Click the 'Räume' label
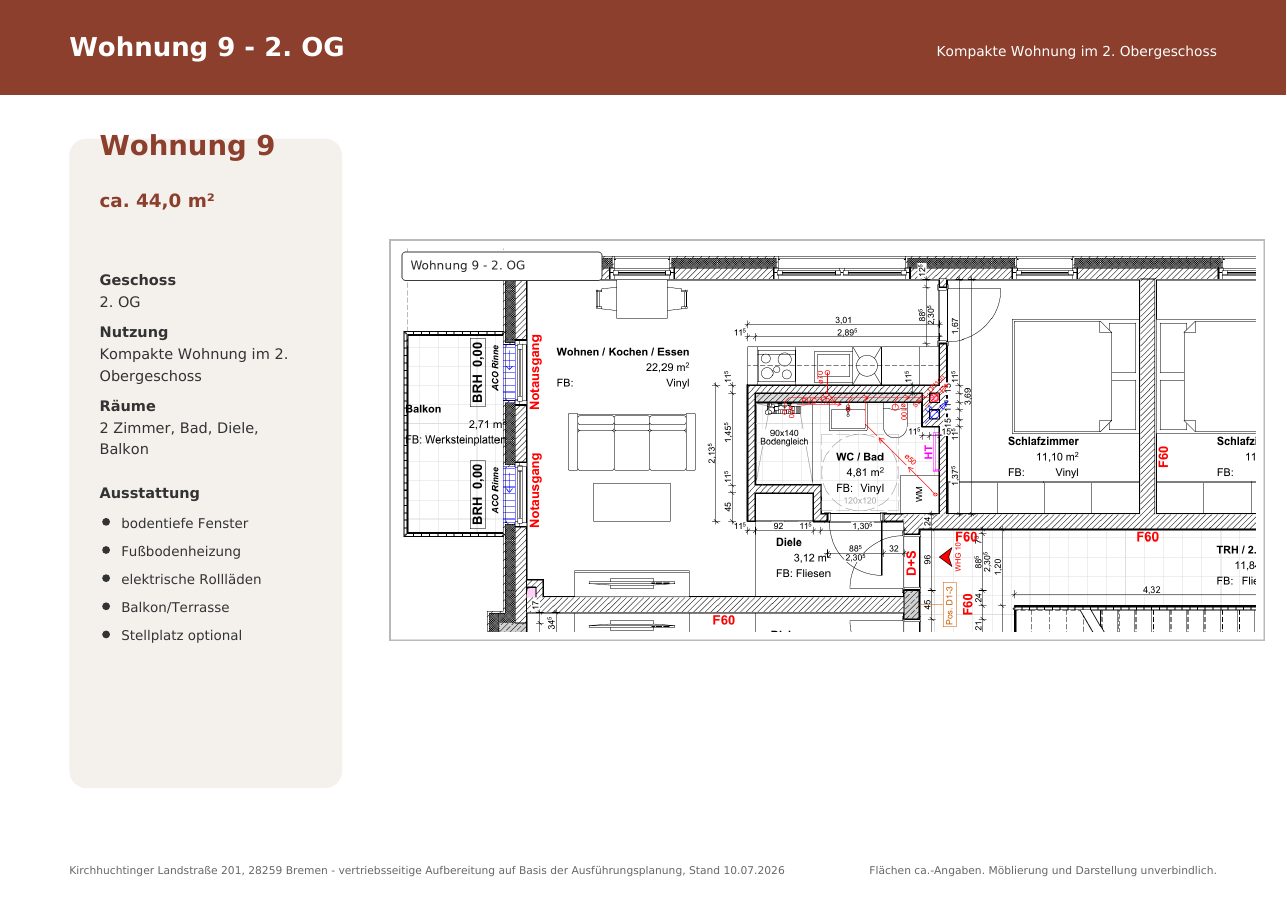 (128, 406)
